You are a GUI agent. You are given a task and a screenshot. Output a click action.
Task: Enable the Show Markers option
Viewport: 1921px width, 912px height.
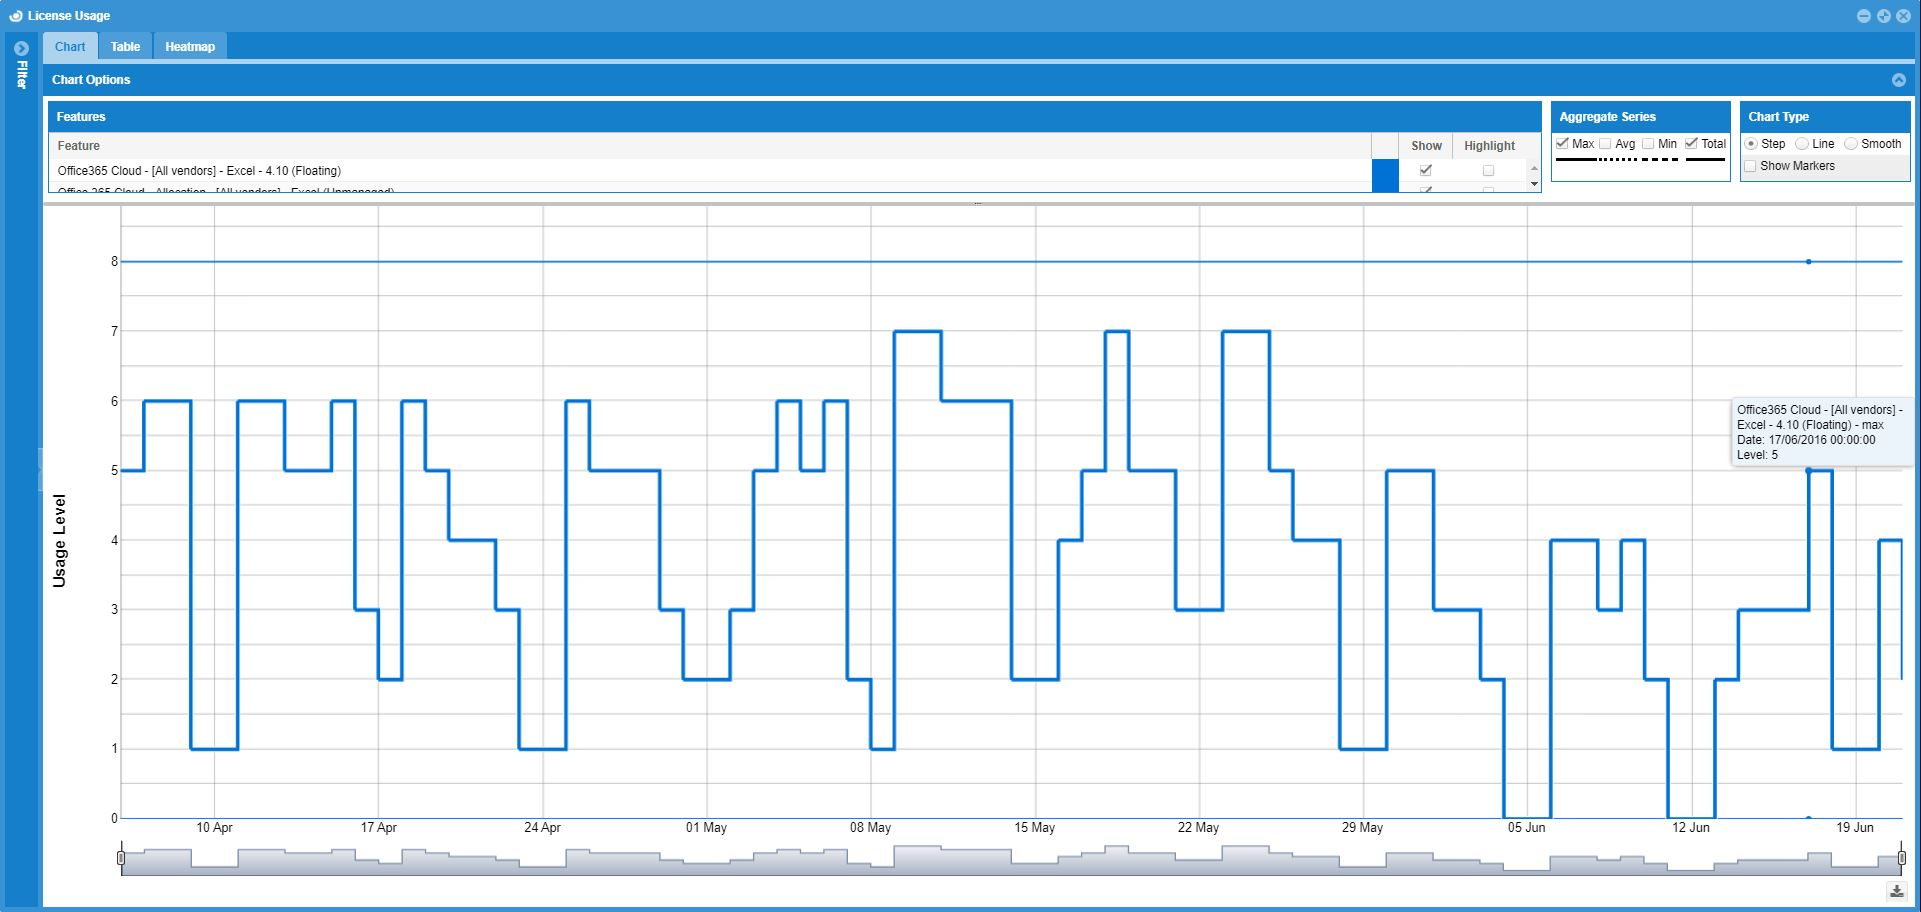pos(1750,166)
